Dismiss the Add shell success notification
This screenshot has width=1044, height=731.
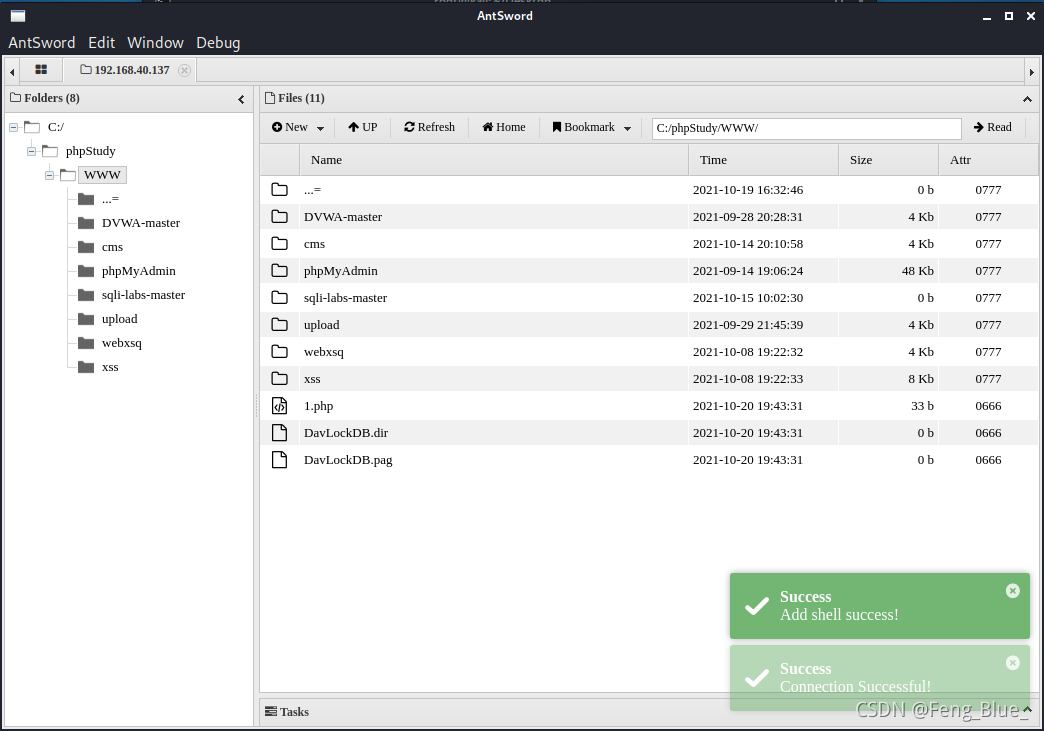(1013, 591)
